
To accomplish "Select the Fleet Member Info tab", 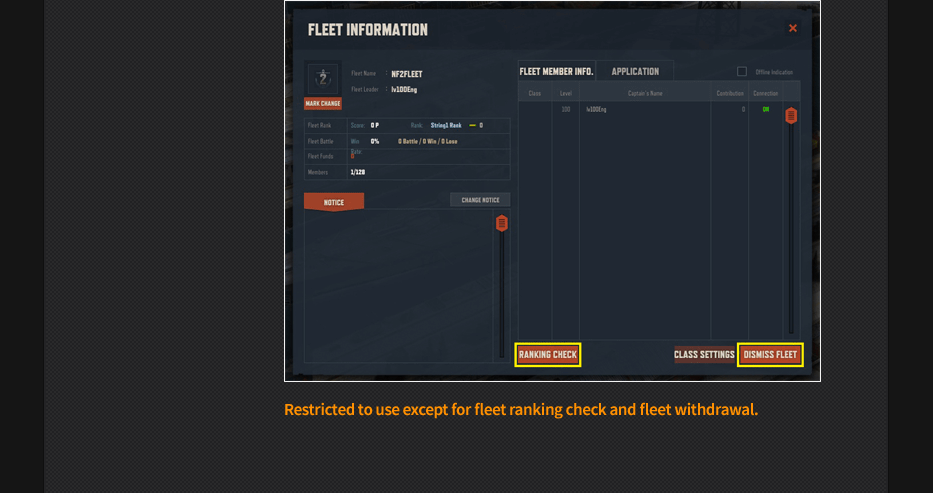I will click(x=556, y=71).
